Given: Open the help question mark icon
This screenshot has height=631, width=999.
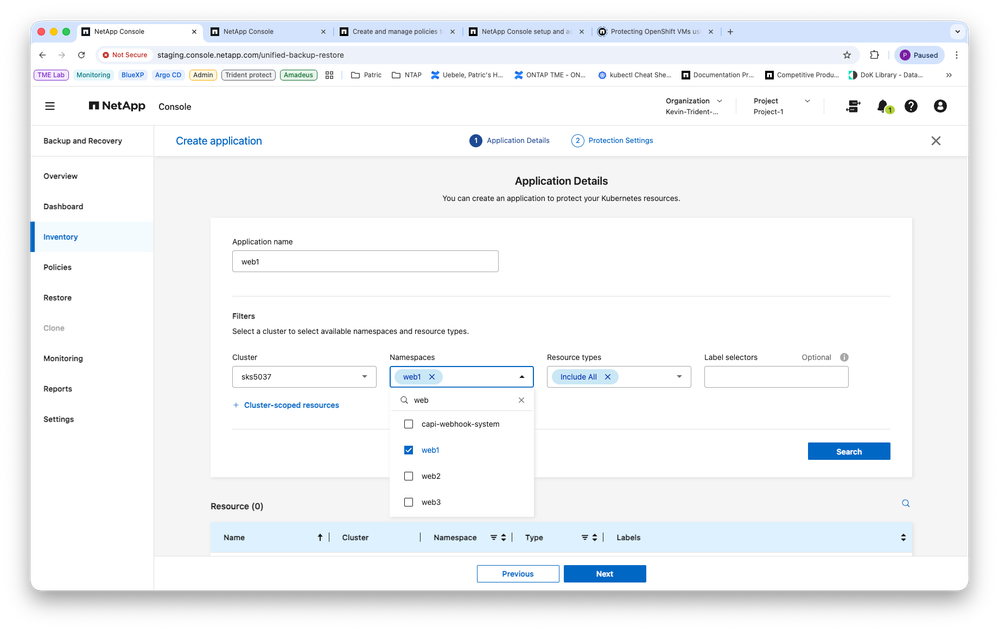Looking at the screenshot, I should pyautogui.click(x=911, y=106).
